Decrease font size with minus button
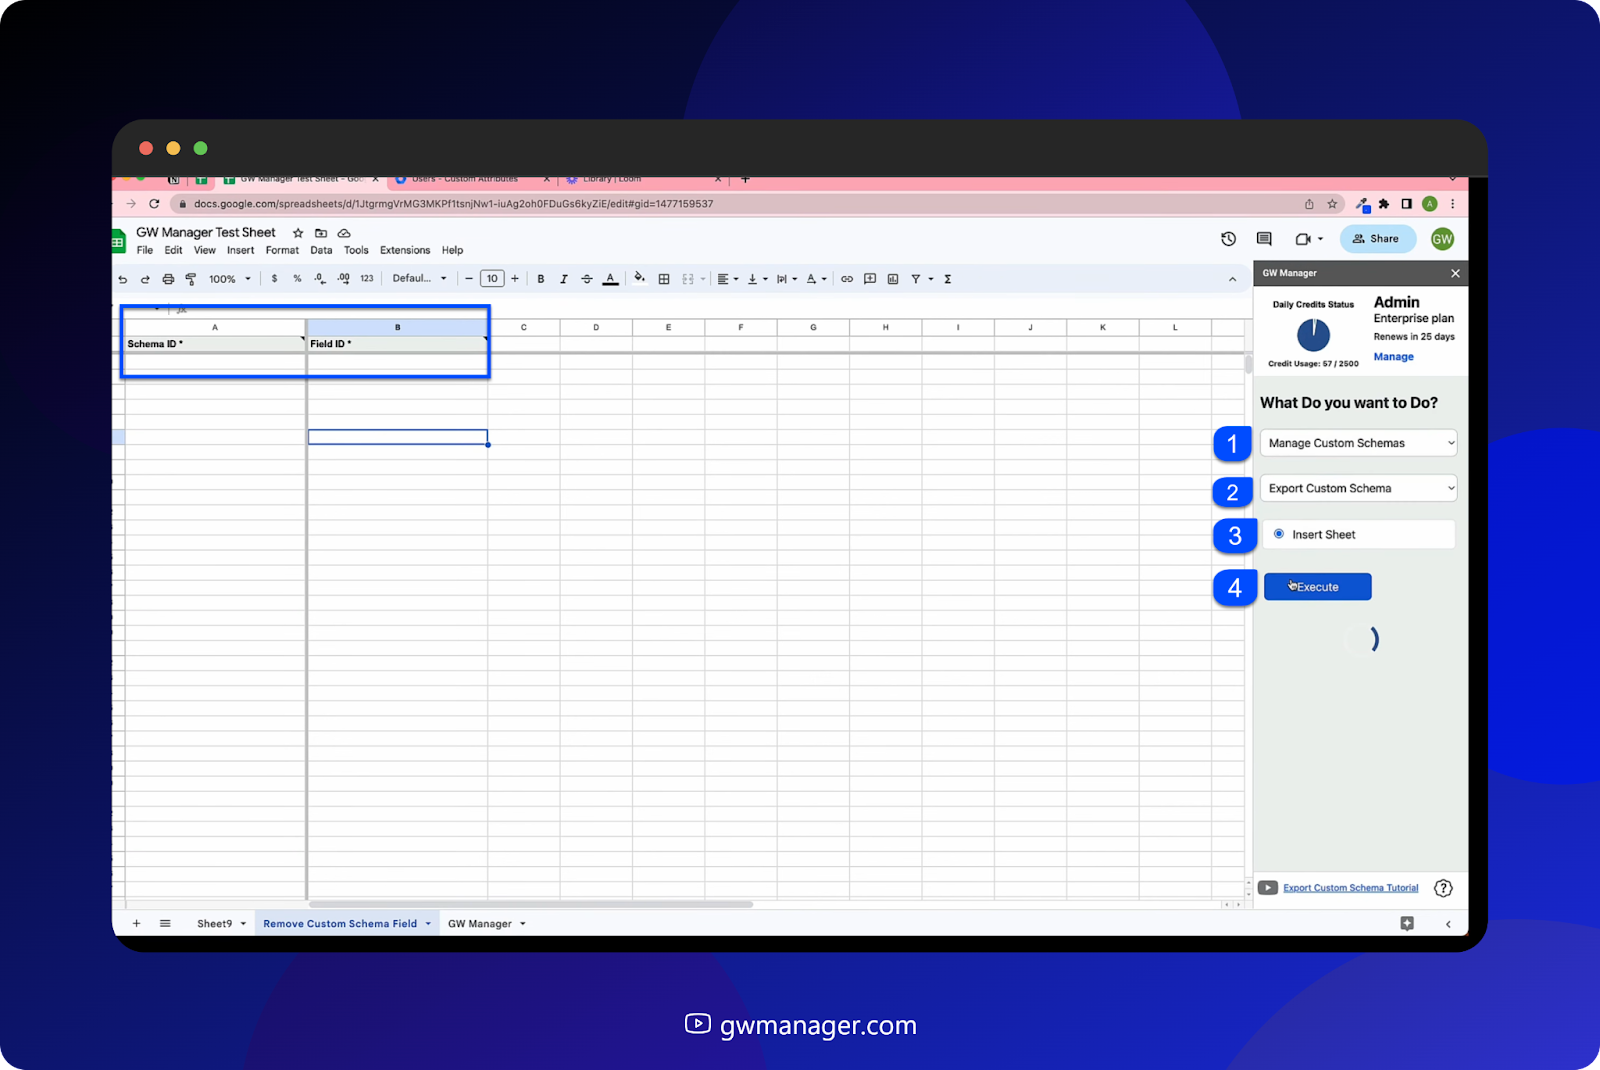Viewport: 1600px width, 1070px height. click(x=469, y=279)
